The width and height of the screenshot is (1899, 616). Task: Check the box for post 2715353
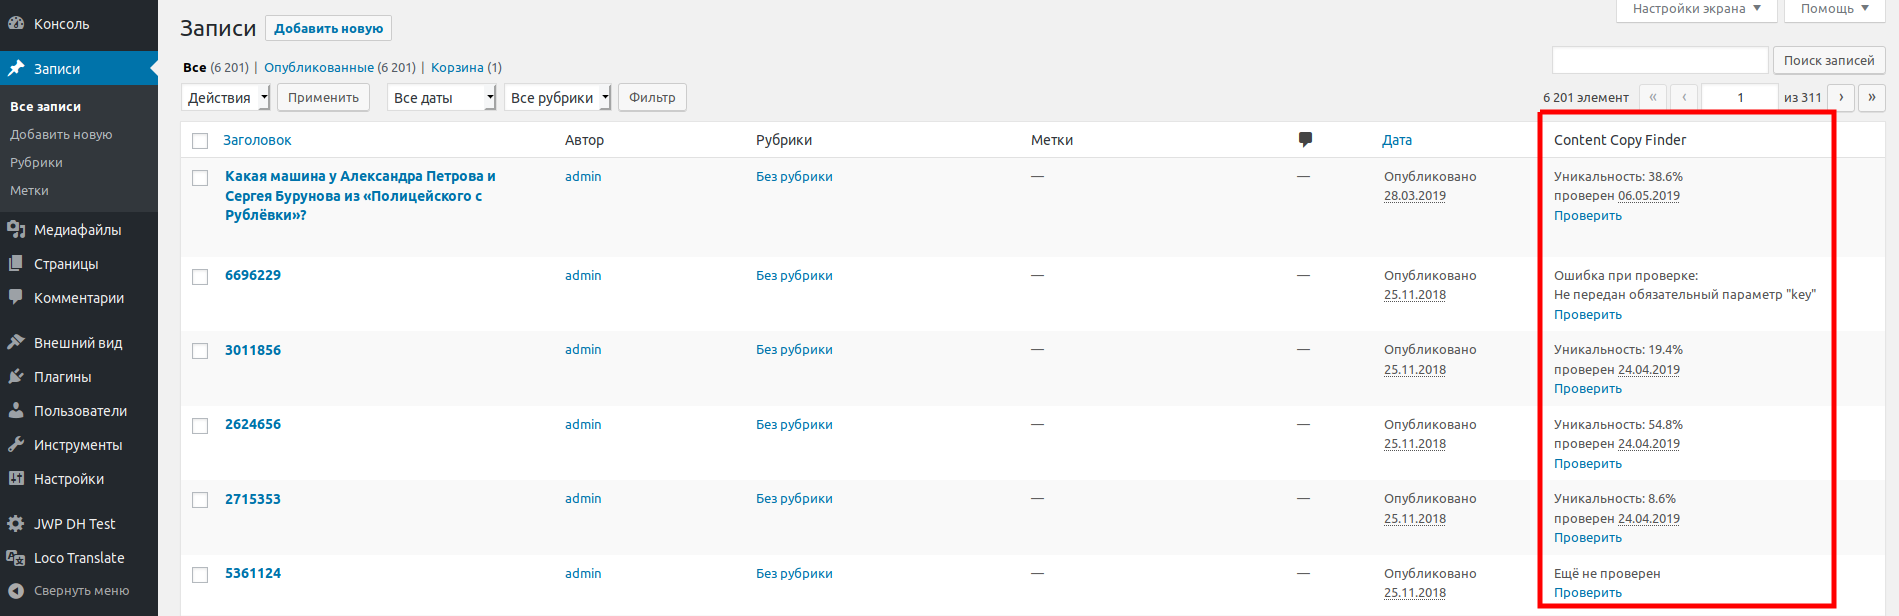click(200, 500)
